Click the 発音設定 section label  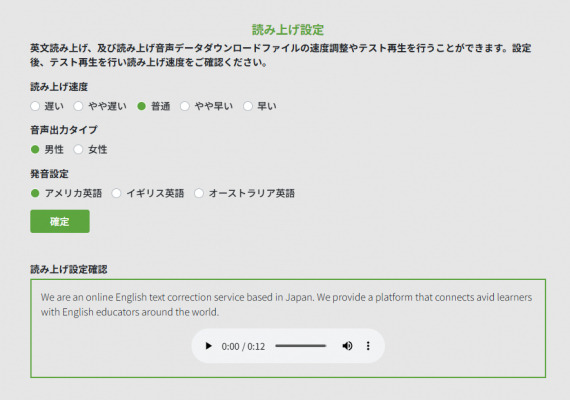[x=49, y=174]
